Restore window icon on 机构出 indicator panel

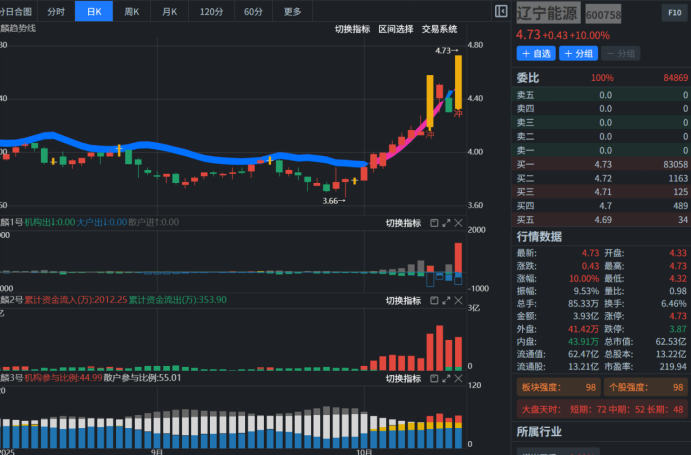(x=434, y=222)
